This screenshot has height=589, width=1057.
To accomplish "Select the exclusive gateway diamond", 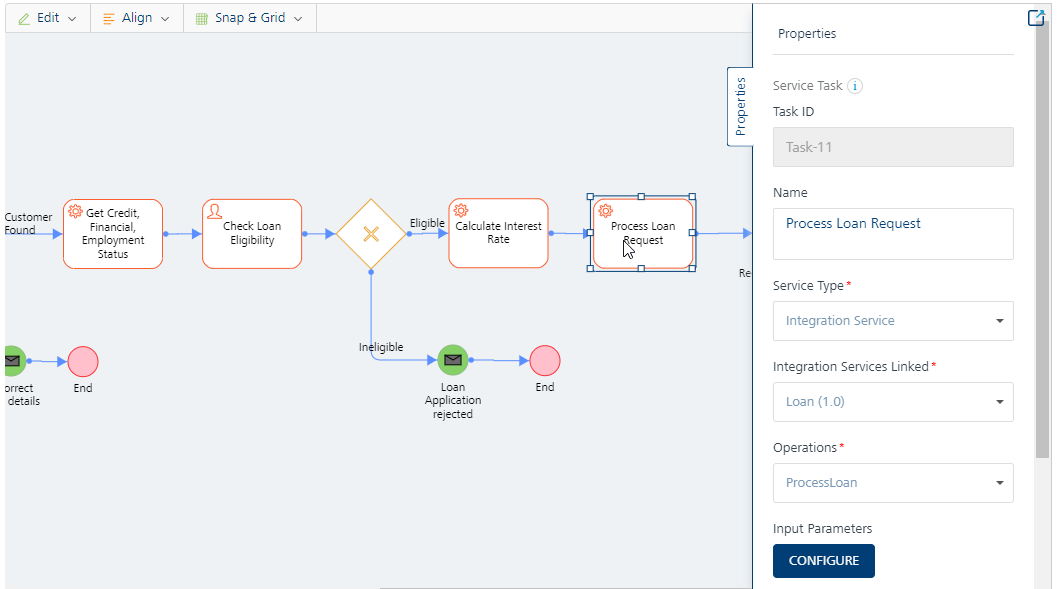I will (371, 234).
